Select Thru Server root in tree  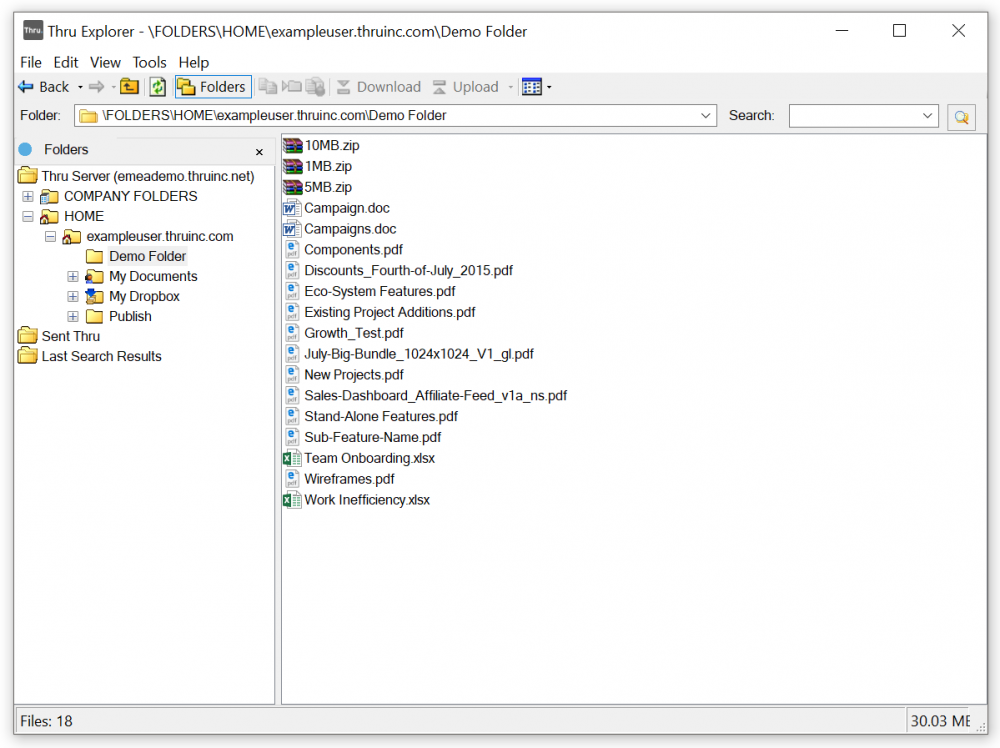[147, 176]
